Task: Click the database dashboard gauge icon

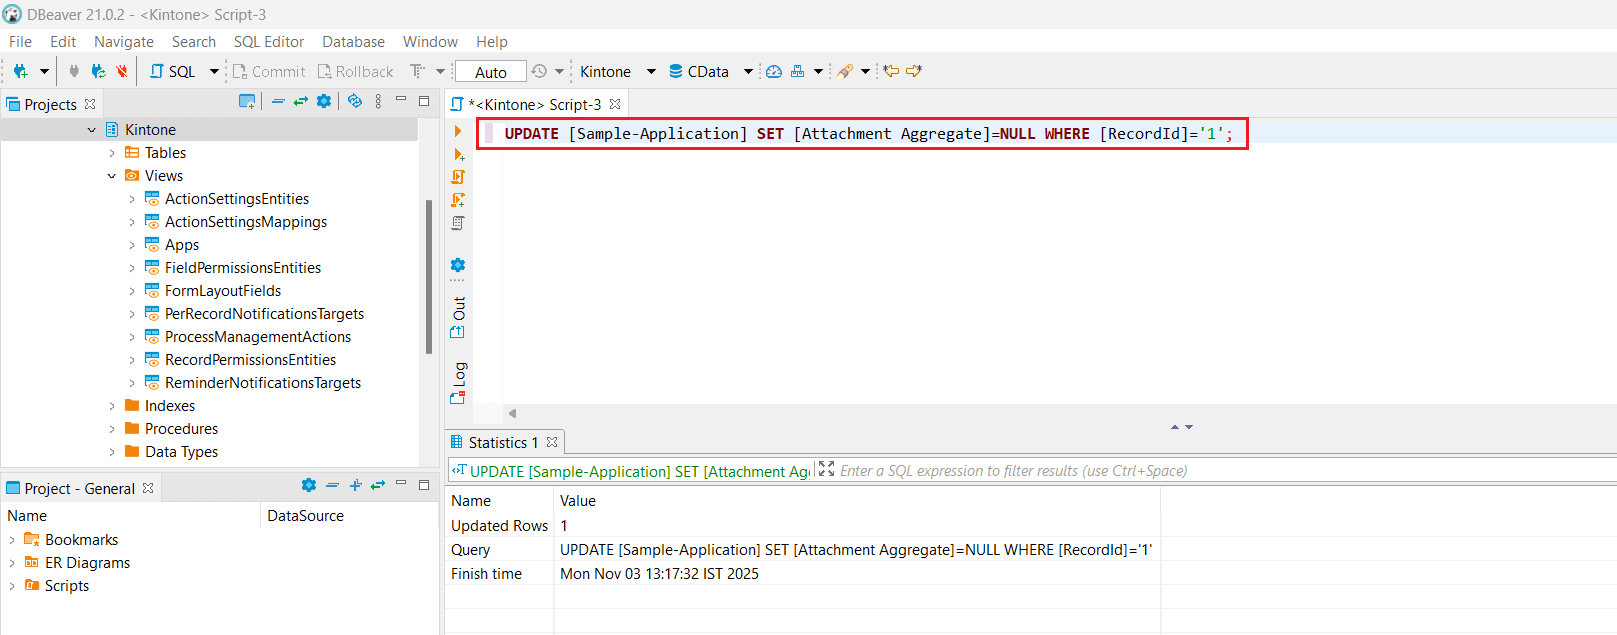Action: pyautogui.click(x=774, y=71)
